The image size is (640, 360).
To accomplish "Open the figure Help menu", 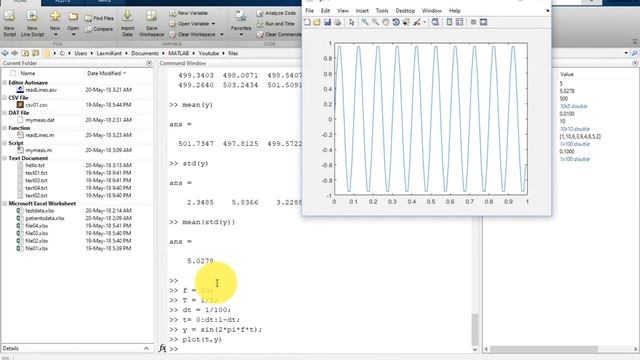I will pyautogui.click(x=455, y=11).
